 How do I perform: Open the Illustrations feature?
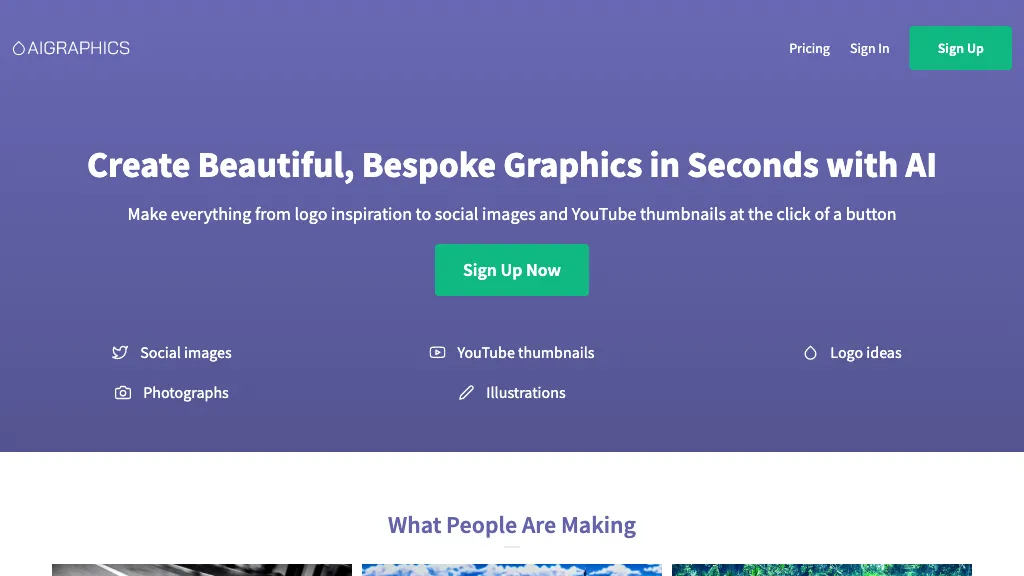(525, 392)
